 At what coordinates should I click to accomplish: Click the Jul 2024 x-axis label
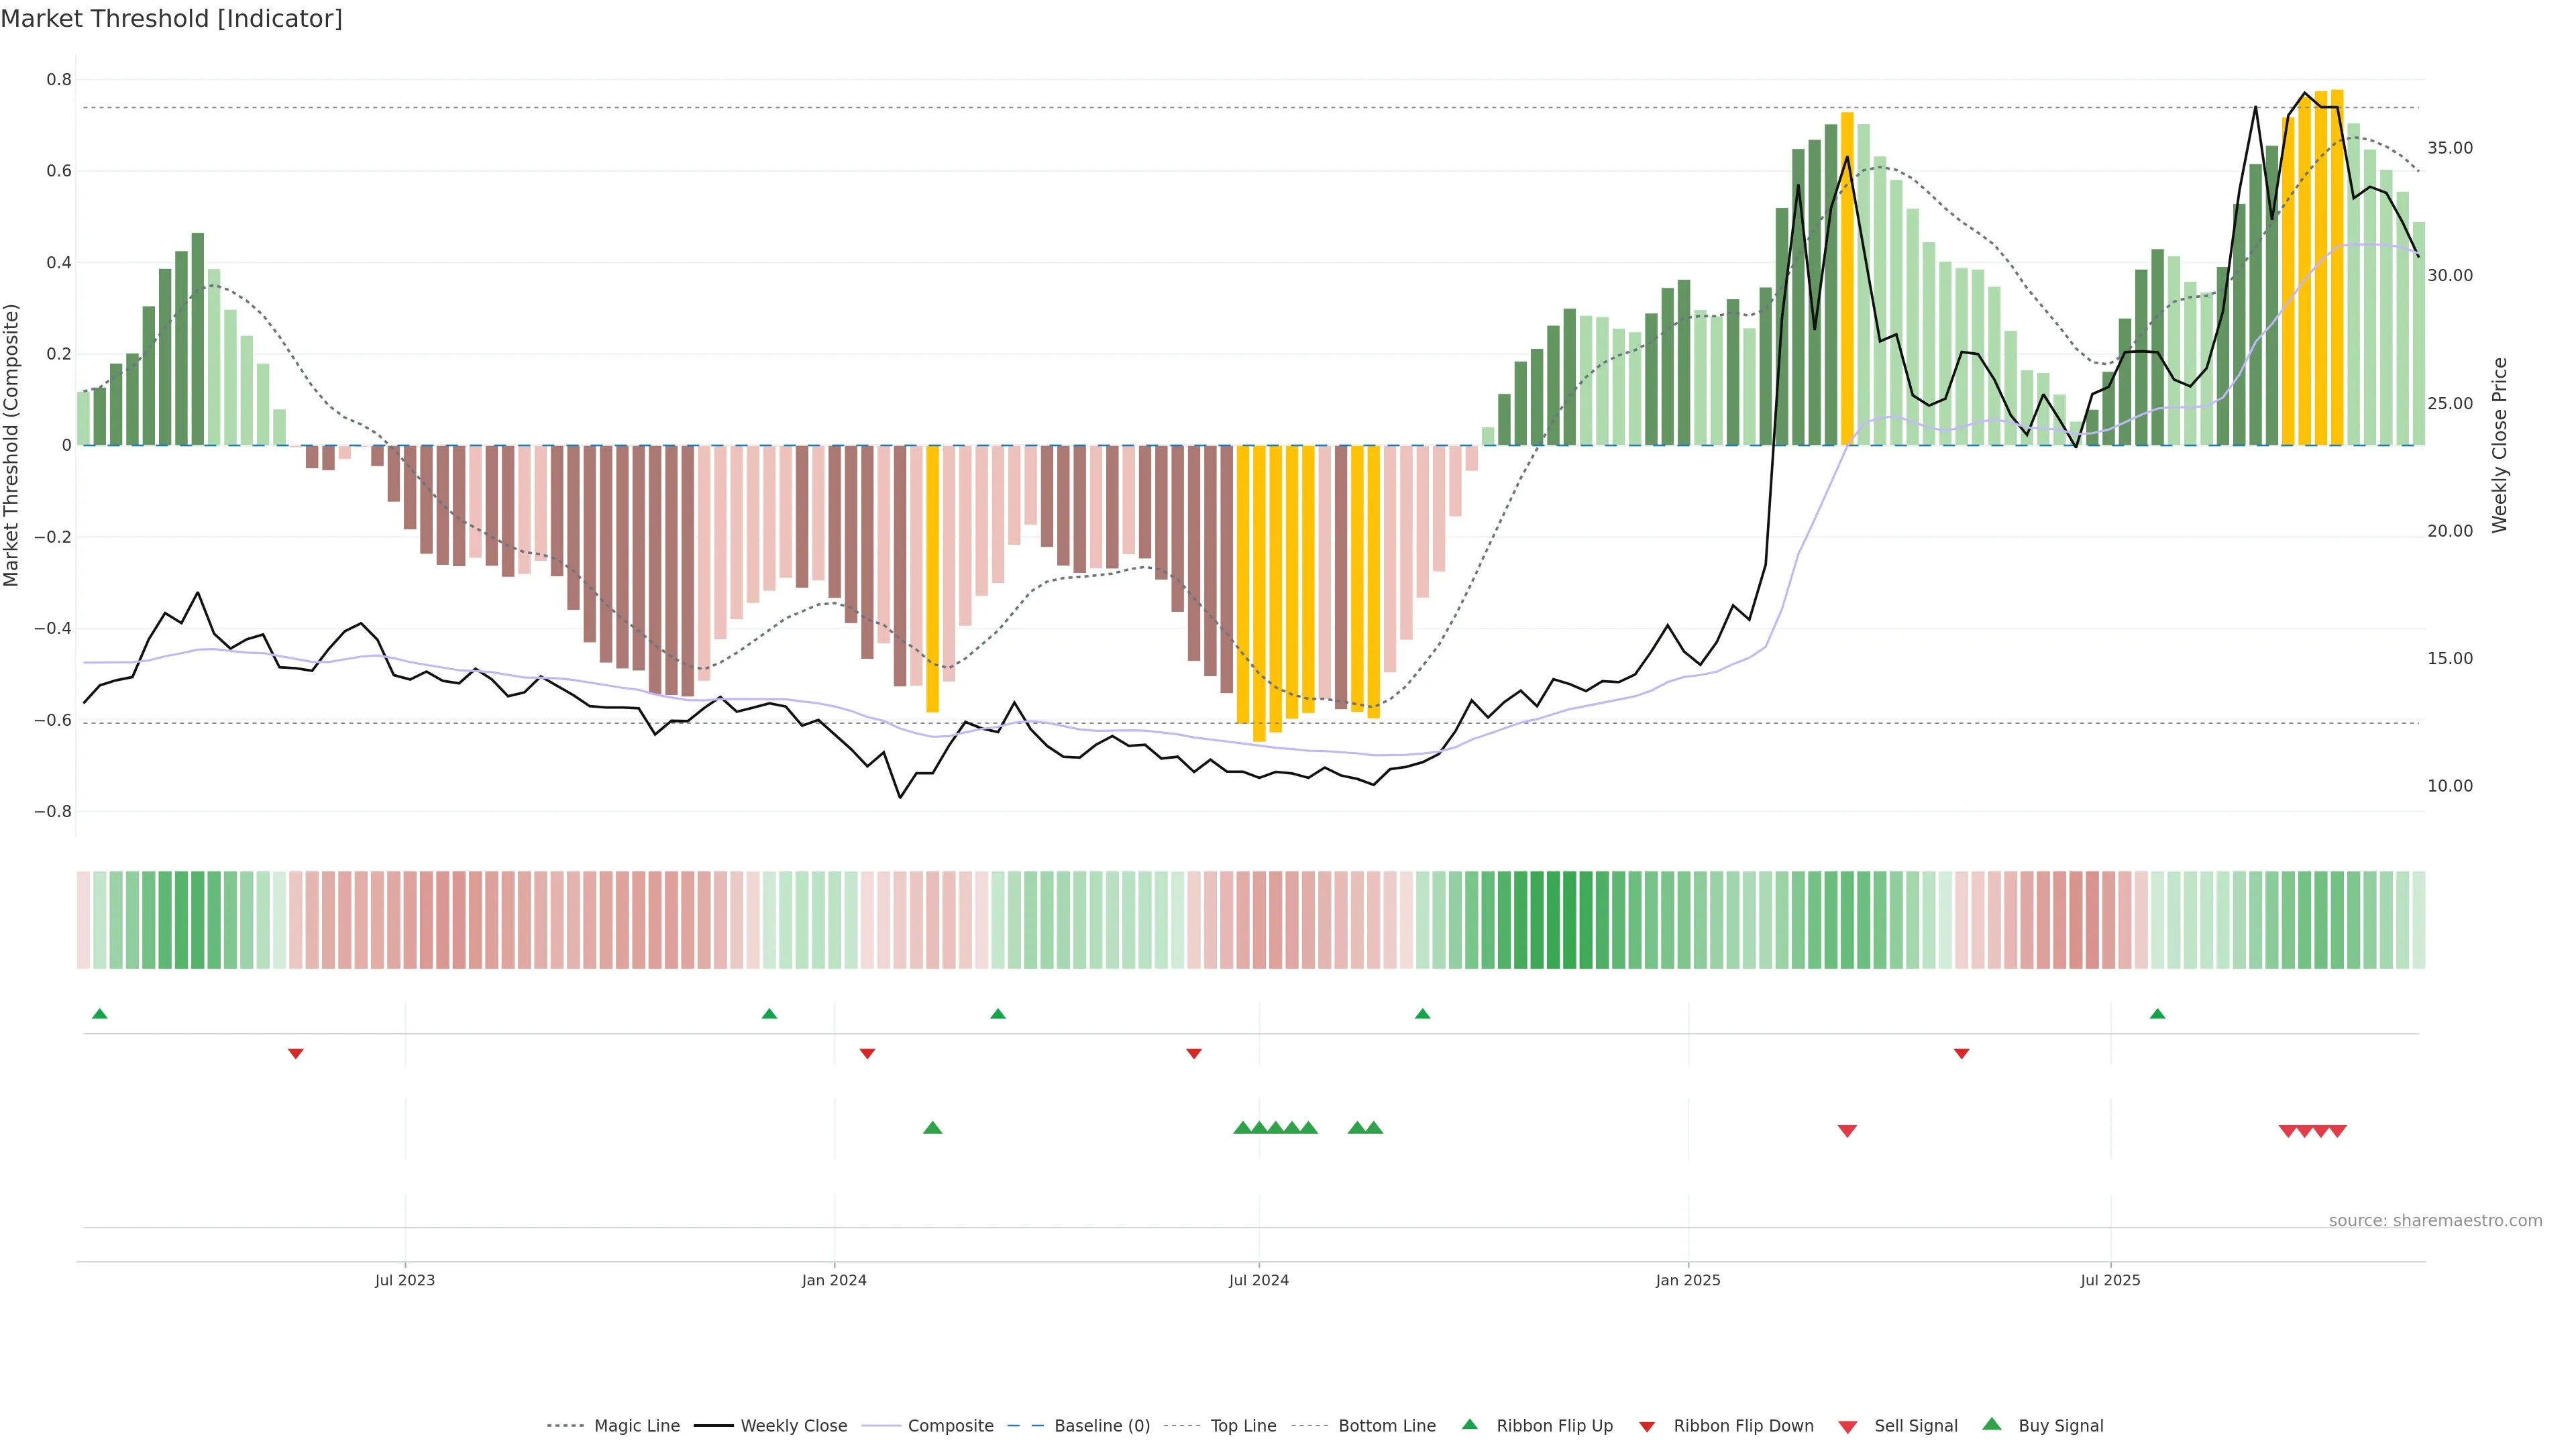pos(1258,1280)
